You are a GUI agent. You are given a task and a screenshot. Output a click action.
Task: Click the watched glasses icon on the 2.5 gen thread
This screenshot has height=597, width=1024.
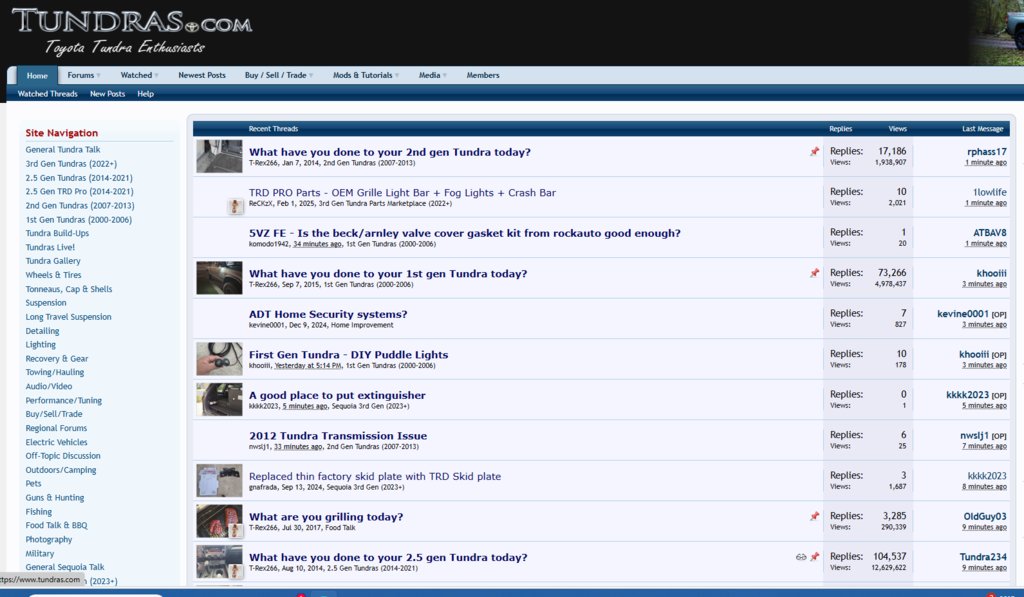(801, 557)
